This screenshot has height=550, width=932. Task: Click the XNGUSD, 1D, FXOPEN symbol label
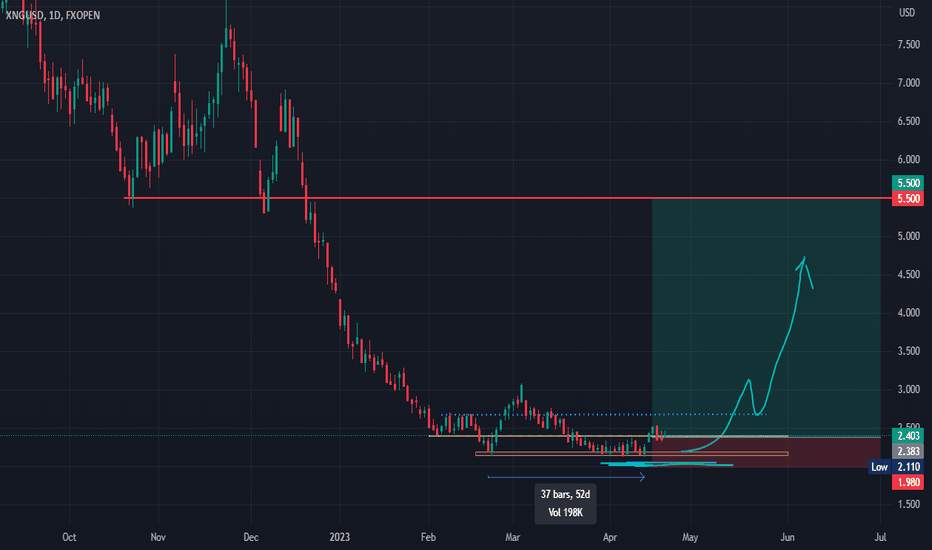pyautogui.click(x=52, y=15)
